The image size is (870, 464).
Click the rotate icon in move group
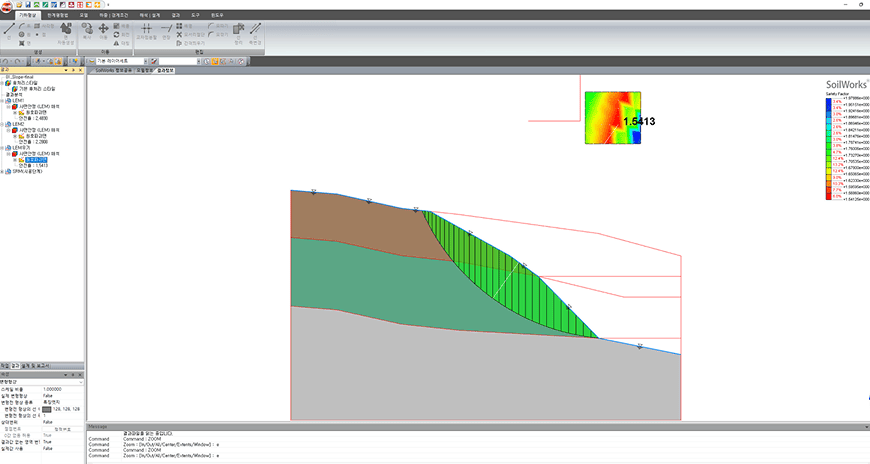pyautogui.click(x=117, y=34)
